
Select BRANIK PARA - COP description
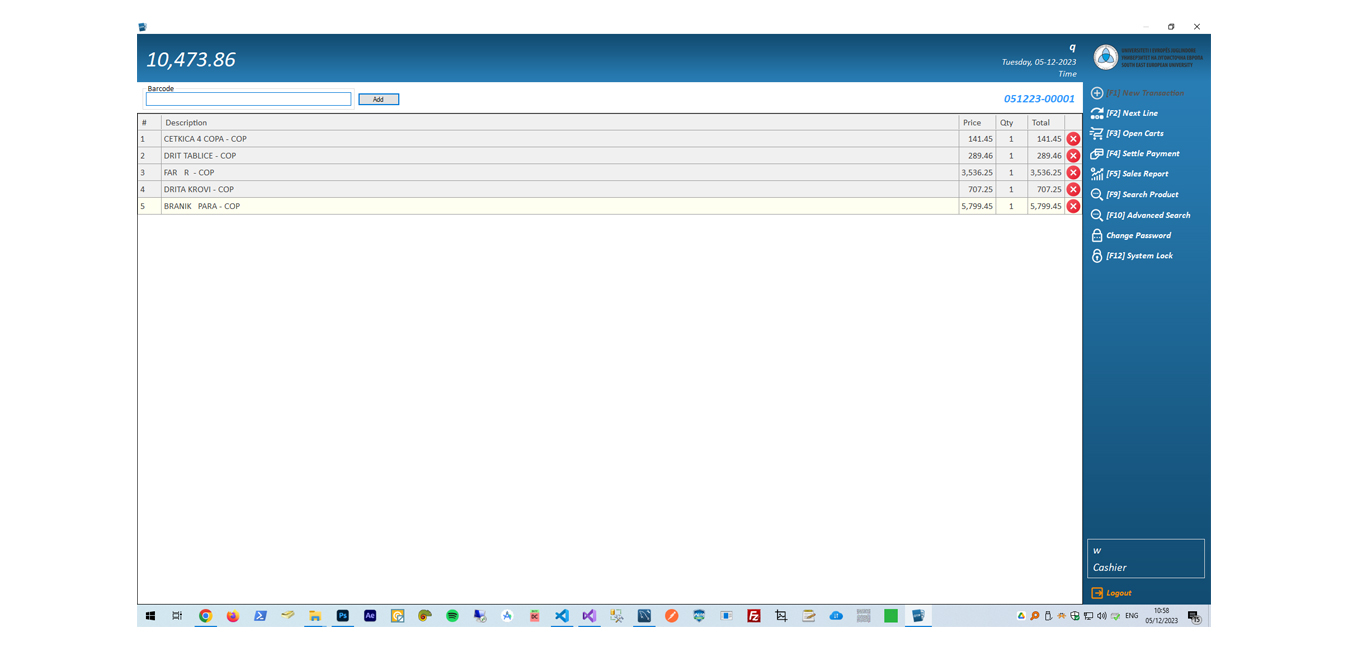tap(202, 206)
